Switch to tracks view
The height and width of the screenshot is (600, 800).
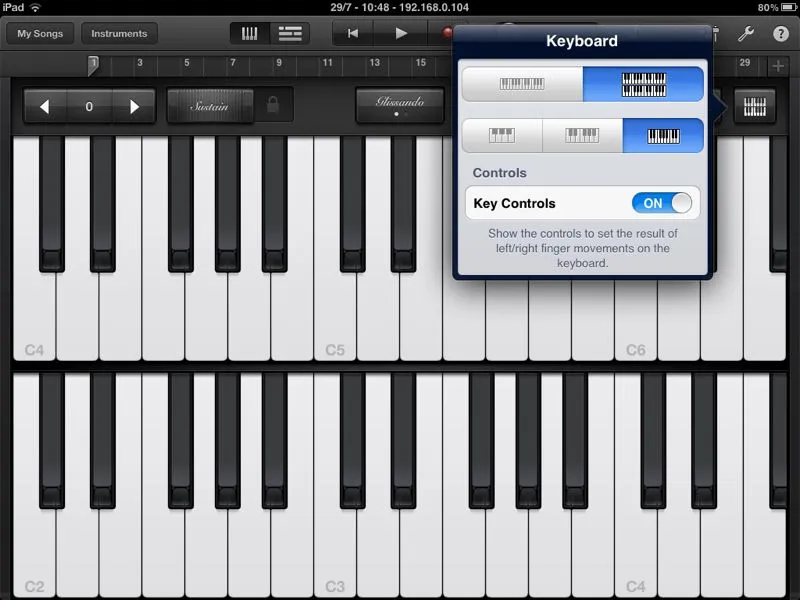(x=290, y=33)
